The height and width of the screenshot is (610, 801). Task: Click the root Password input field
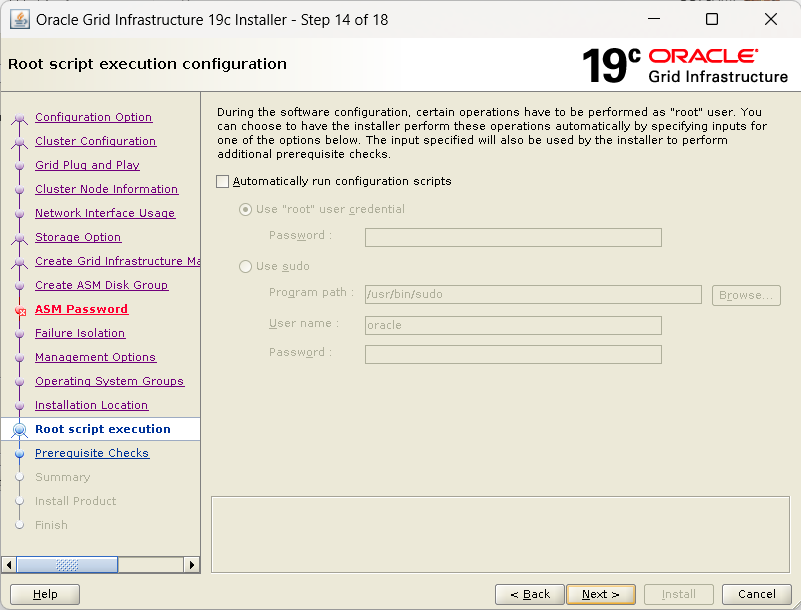513,237
